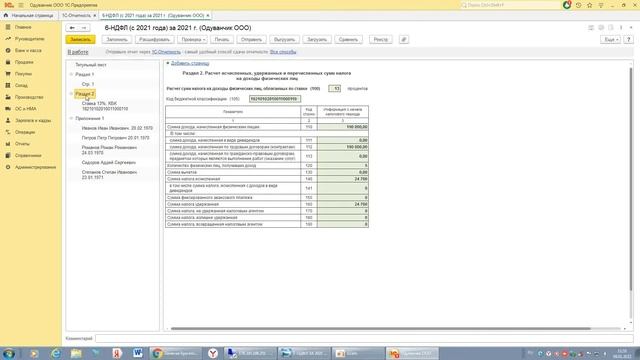Click the Отправить button

(x=251, y=40)
